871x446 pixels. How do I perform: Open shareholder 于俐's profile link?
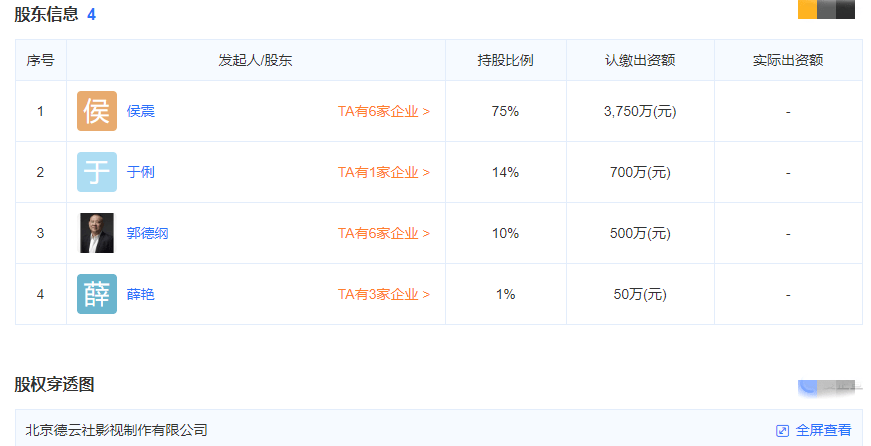141,172
